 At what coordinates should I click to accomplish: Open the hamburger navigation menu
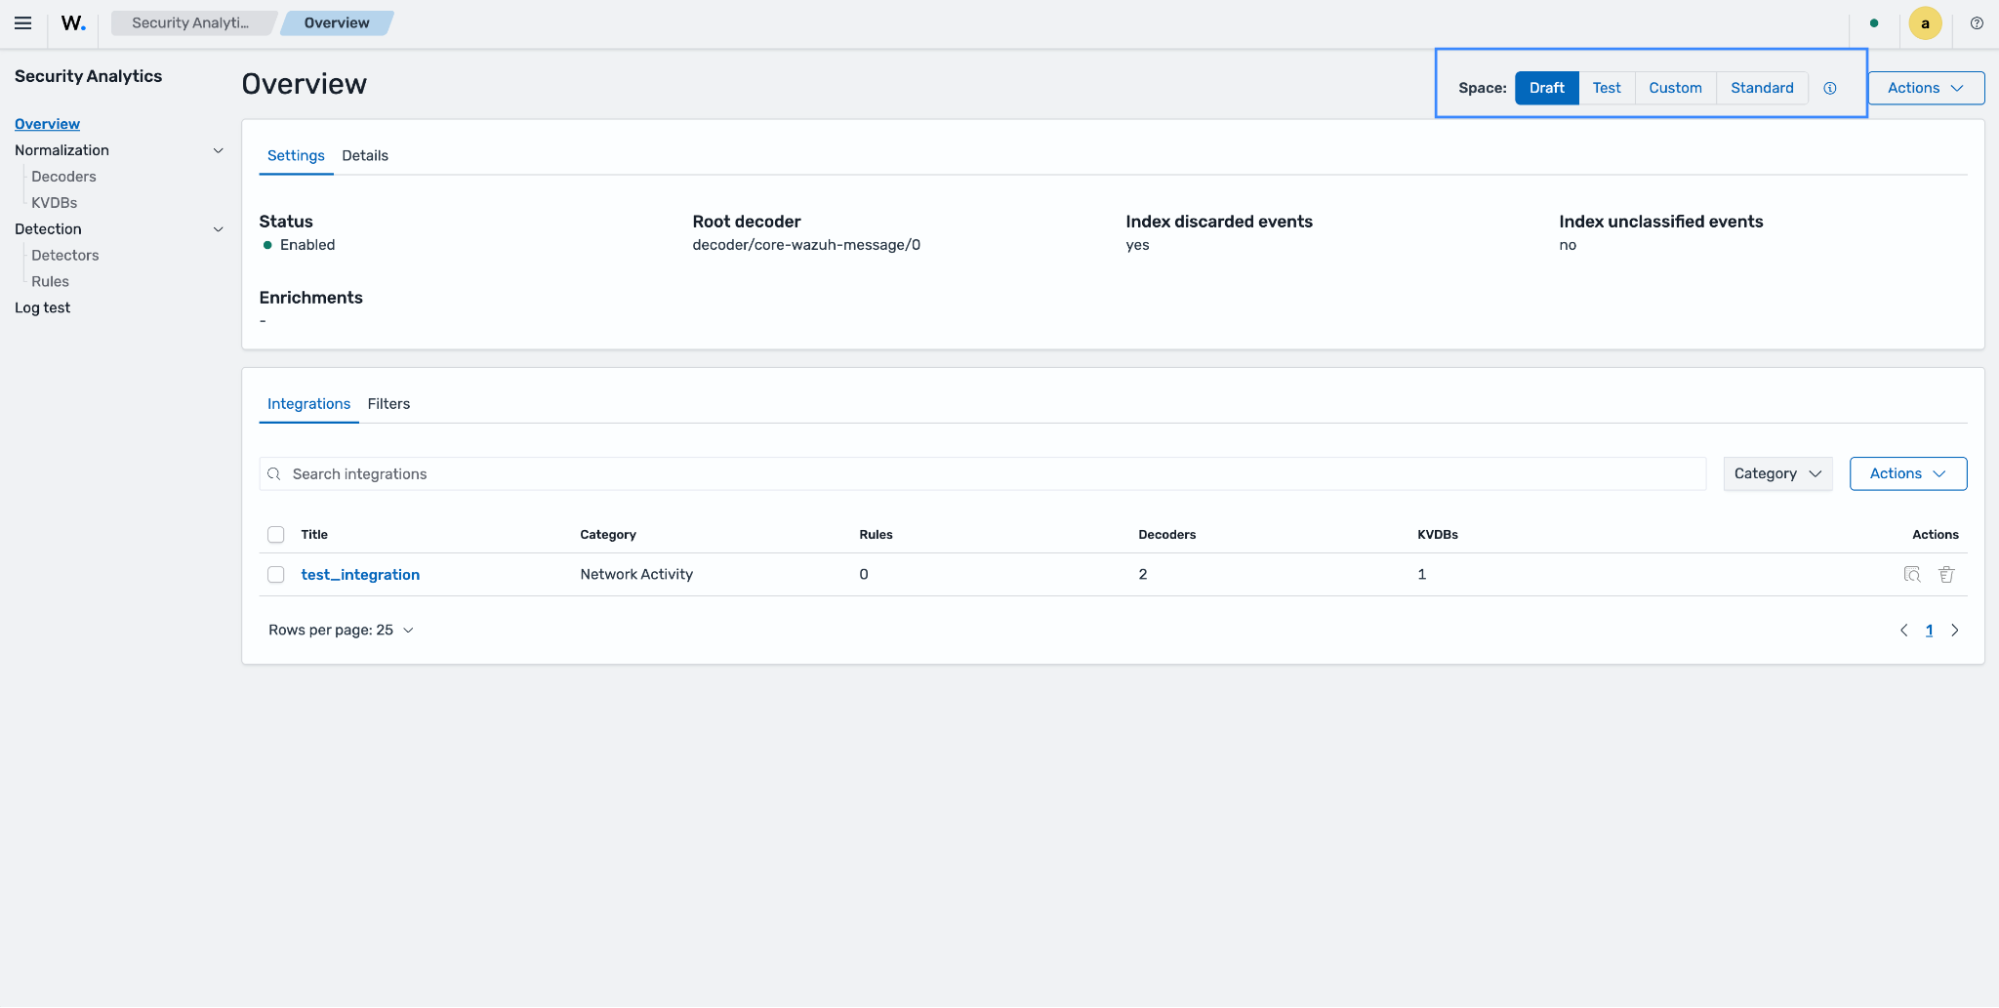point(23,23)
